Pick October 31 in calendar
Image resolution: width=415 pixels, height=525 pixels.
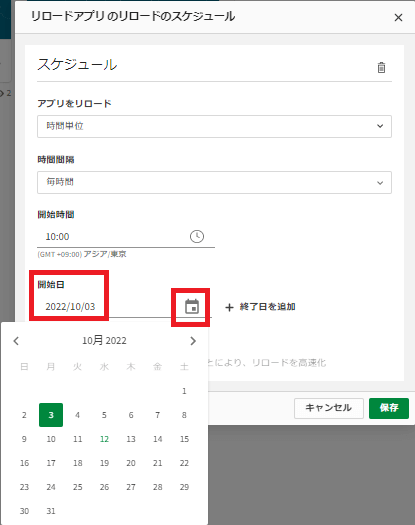(x=51, y=511)
